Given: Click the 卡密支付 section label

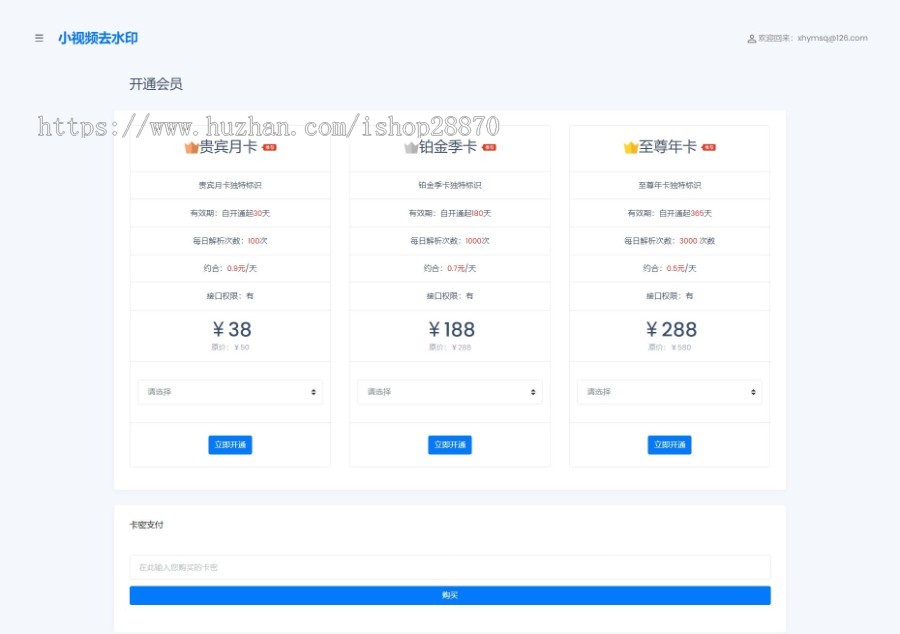Looking at the screenshot, I should point(146,524).
